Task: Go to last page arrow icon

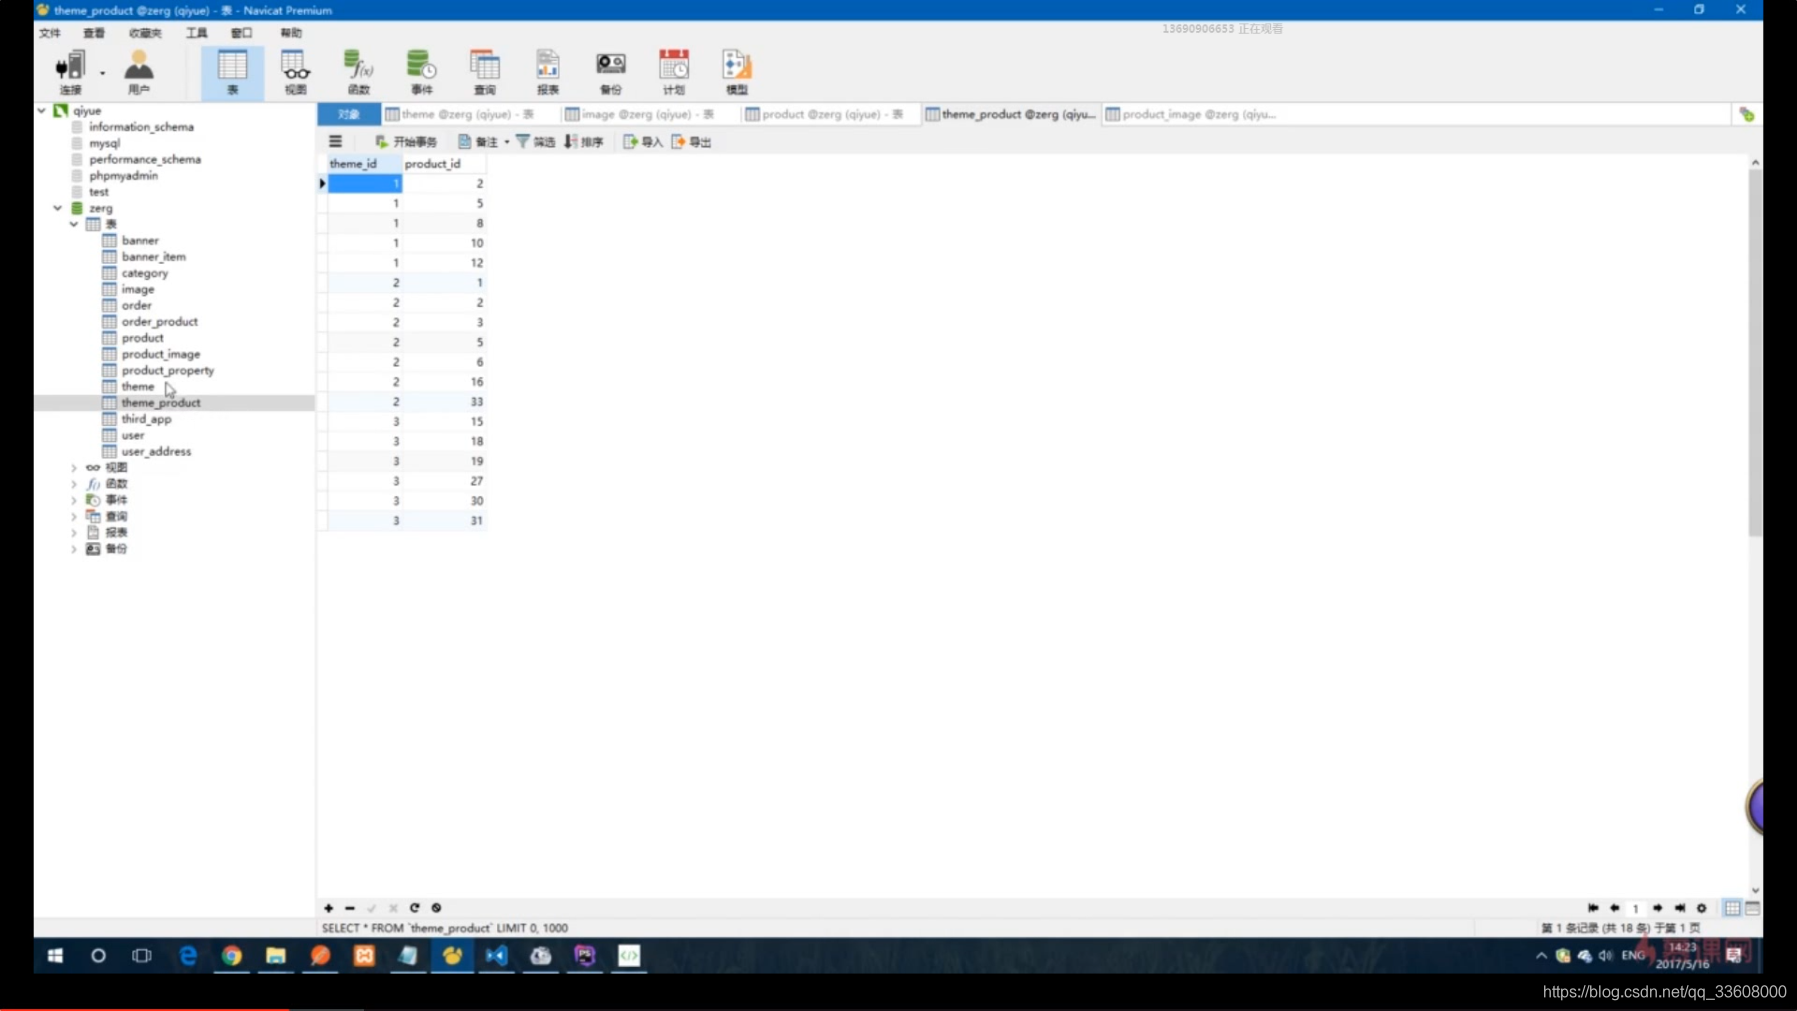Action: pyautogui.click(x=1680, y=908)
